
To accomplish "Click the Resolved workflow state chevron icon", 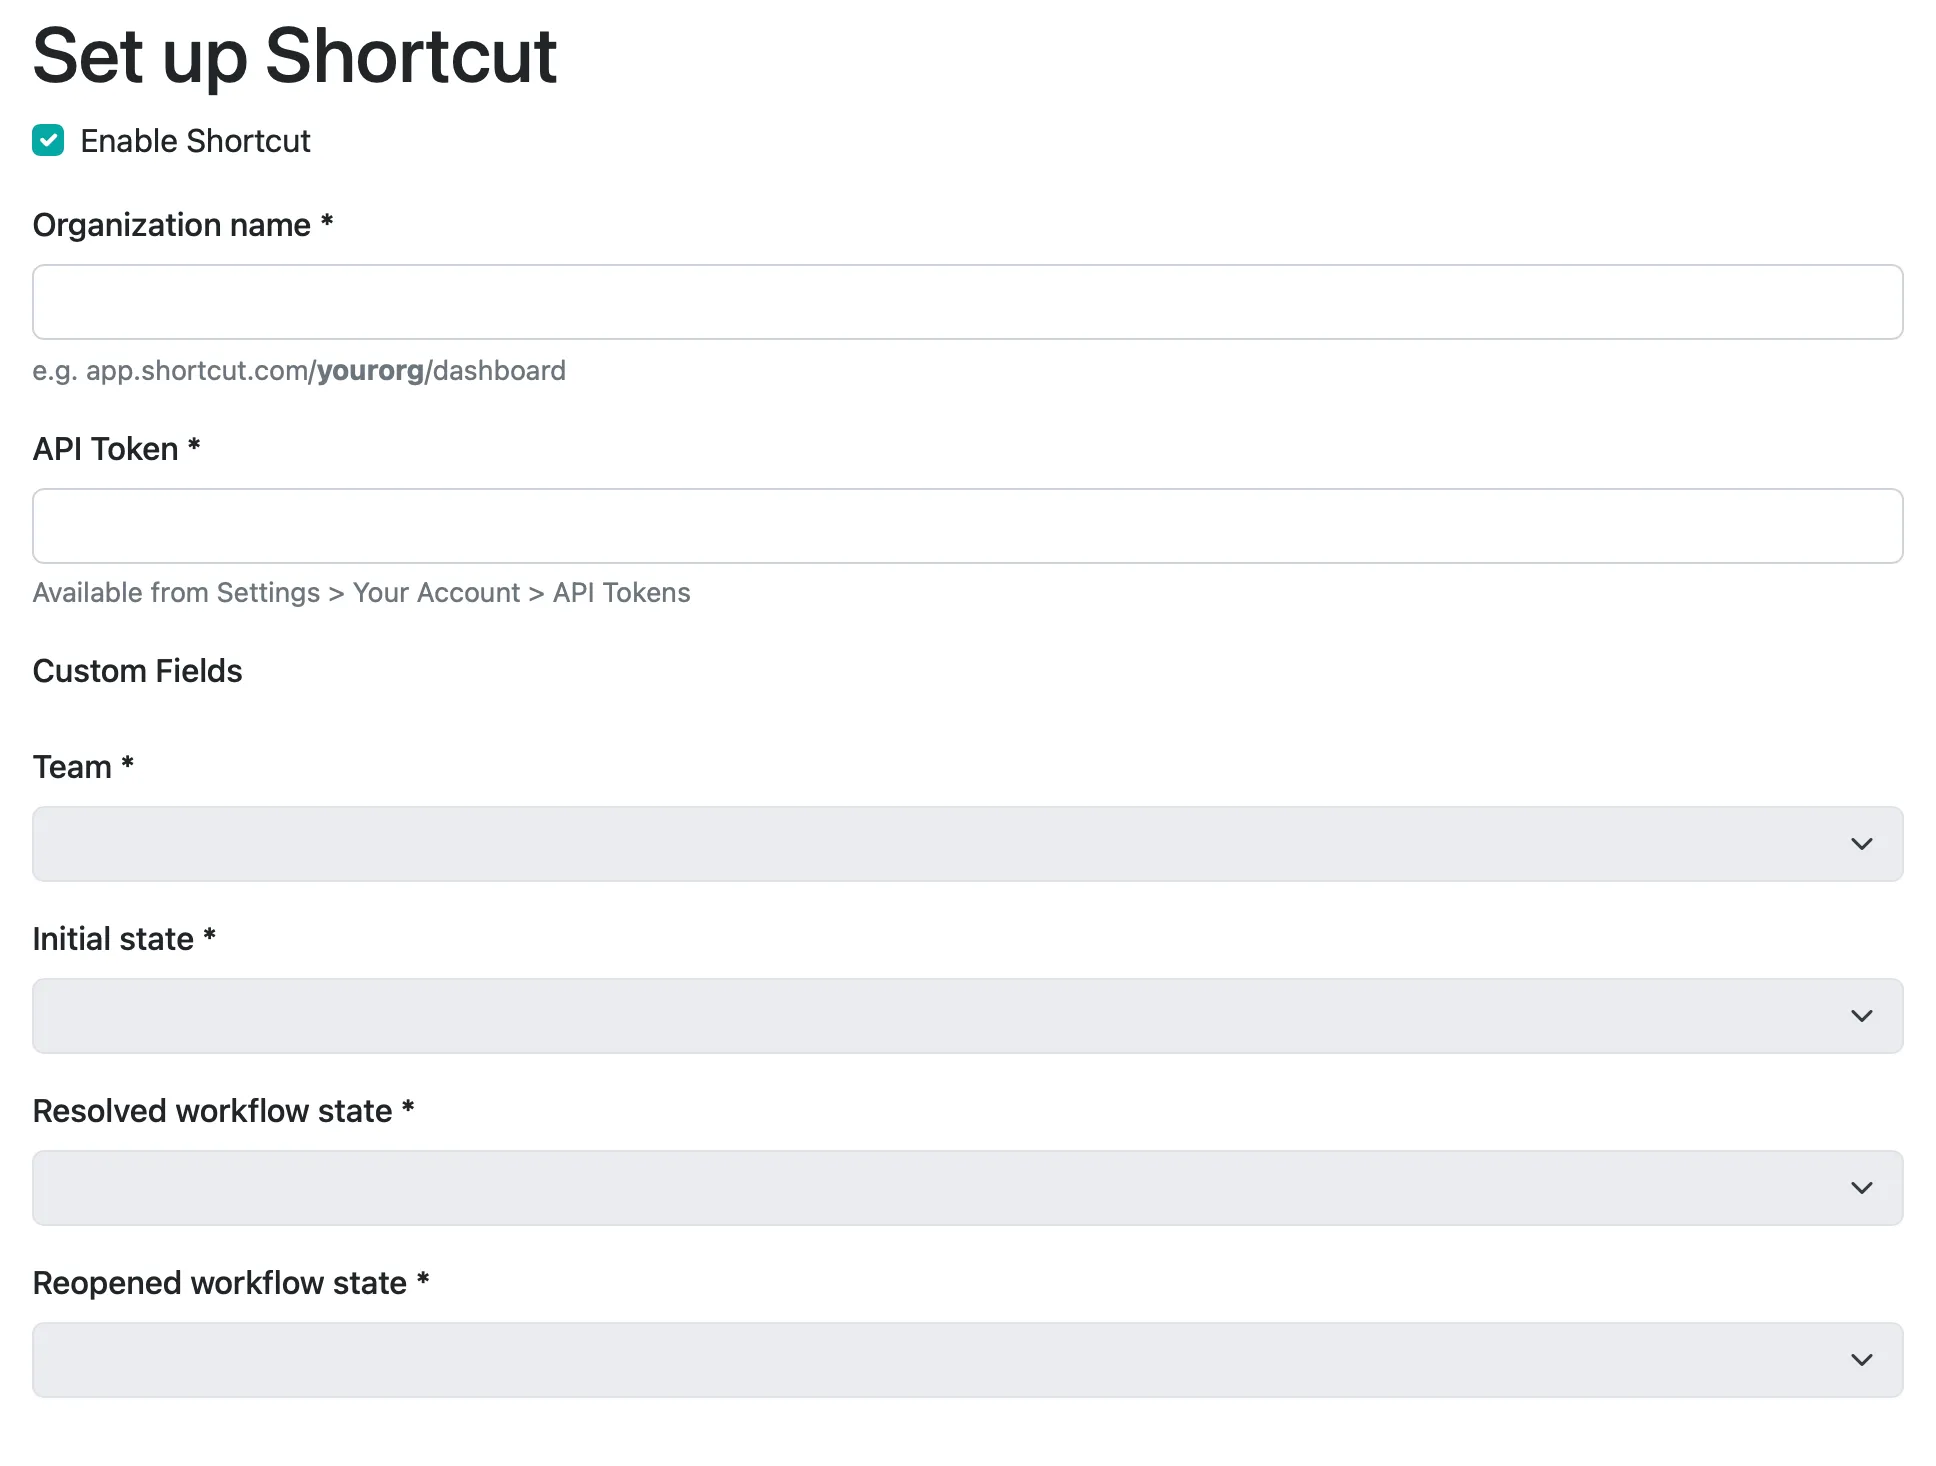I will pos(1861,1188).
